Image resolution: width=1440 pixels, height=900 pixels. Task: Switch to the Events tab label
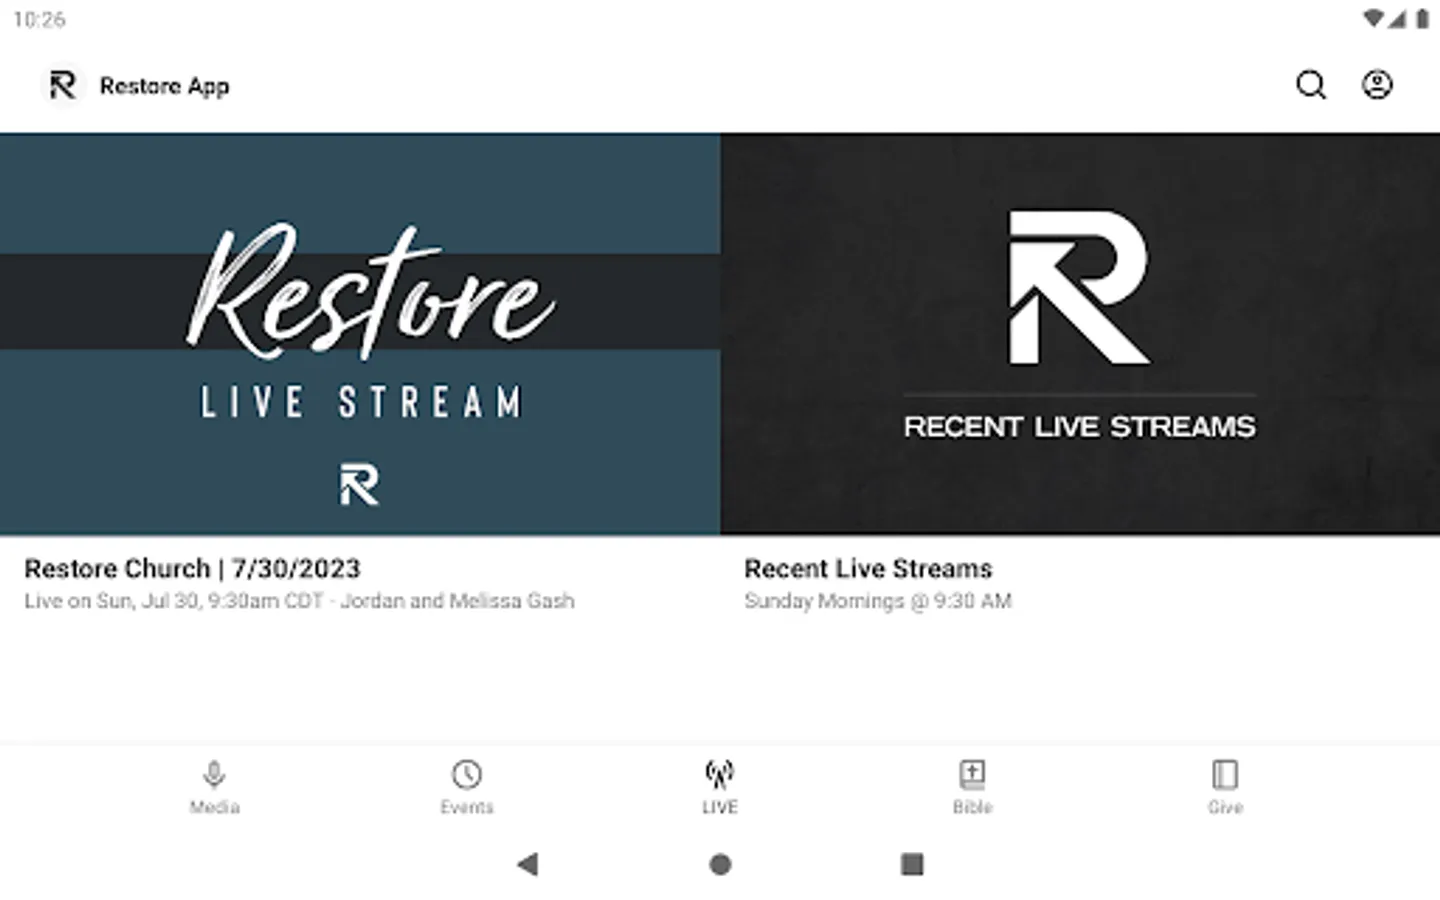pyautogui.click(x=467, y=807)
